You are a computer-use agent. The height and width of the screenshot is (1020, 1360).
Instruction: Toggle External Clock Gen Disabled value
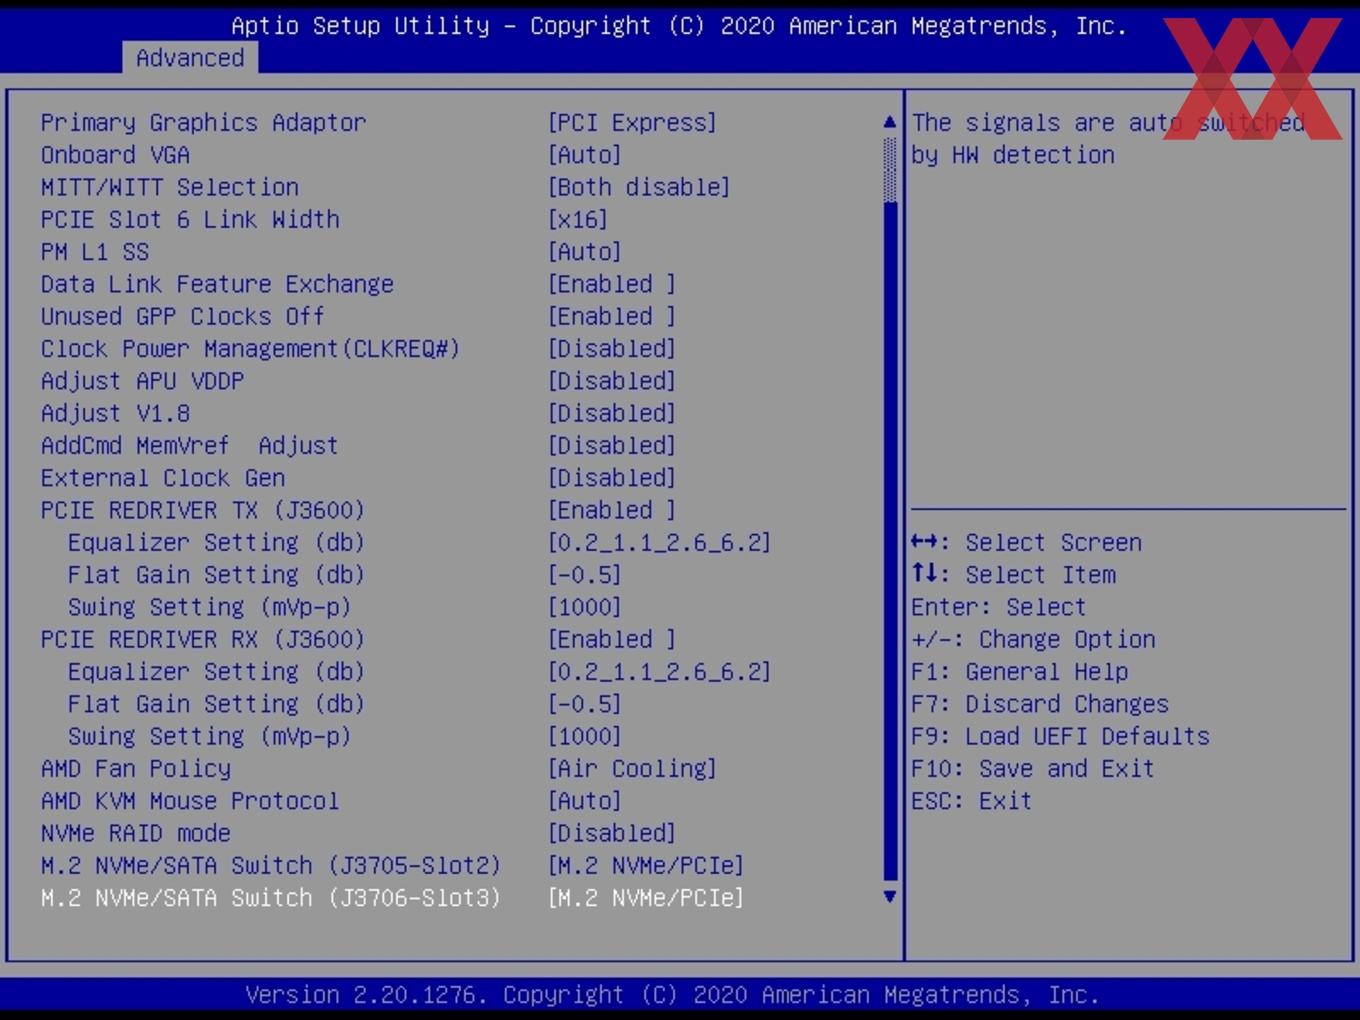coord(611,478)
